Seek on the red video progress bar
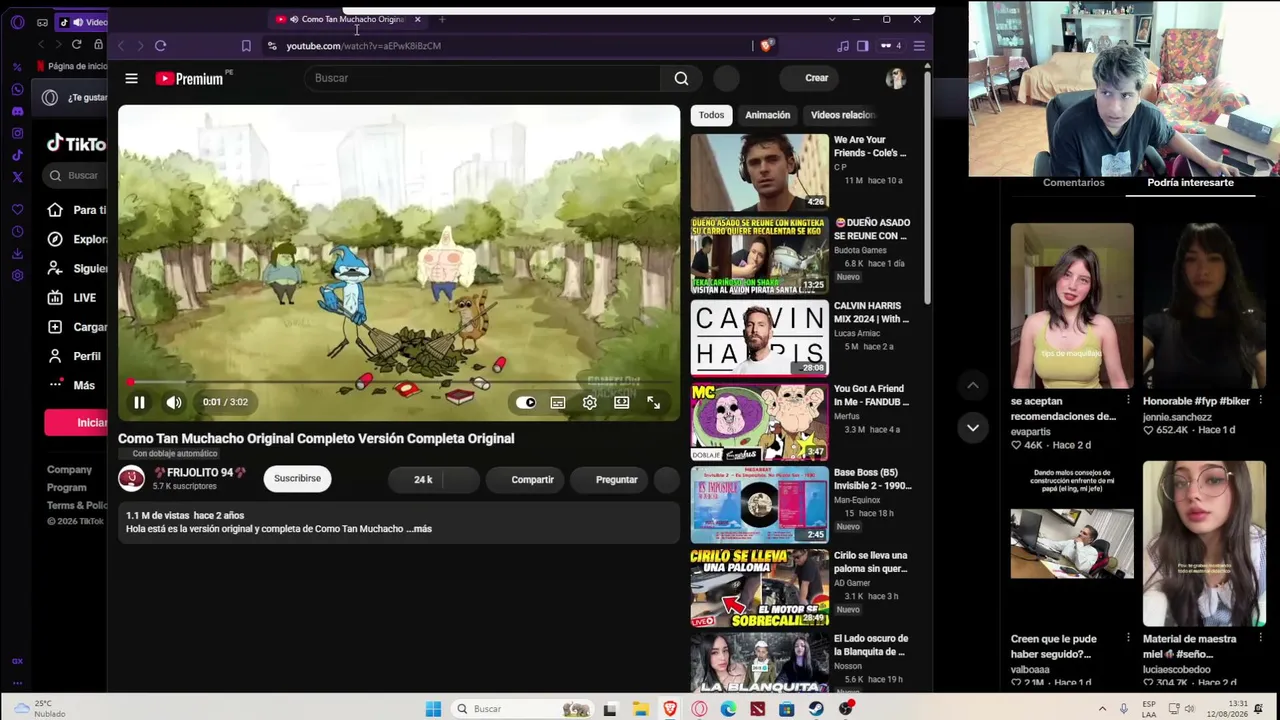Image resolution: width=1280 pixels, height=720 pixels. [x=399, y=382]
